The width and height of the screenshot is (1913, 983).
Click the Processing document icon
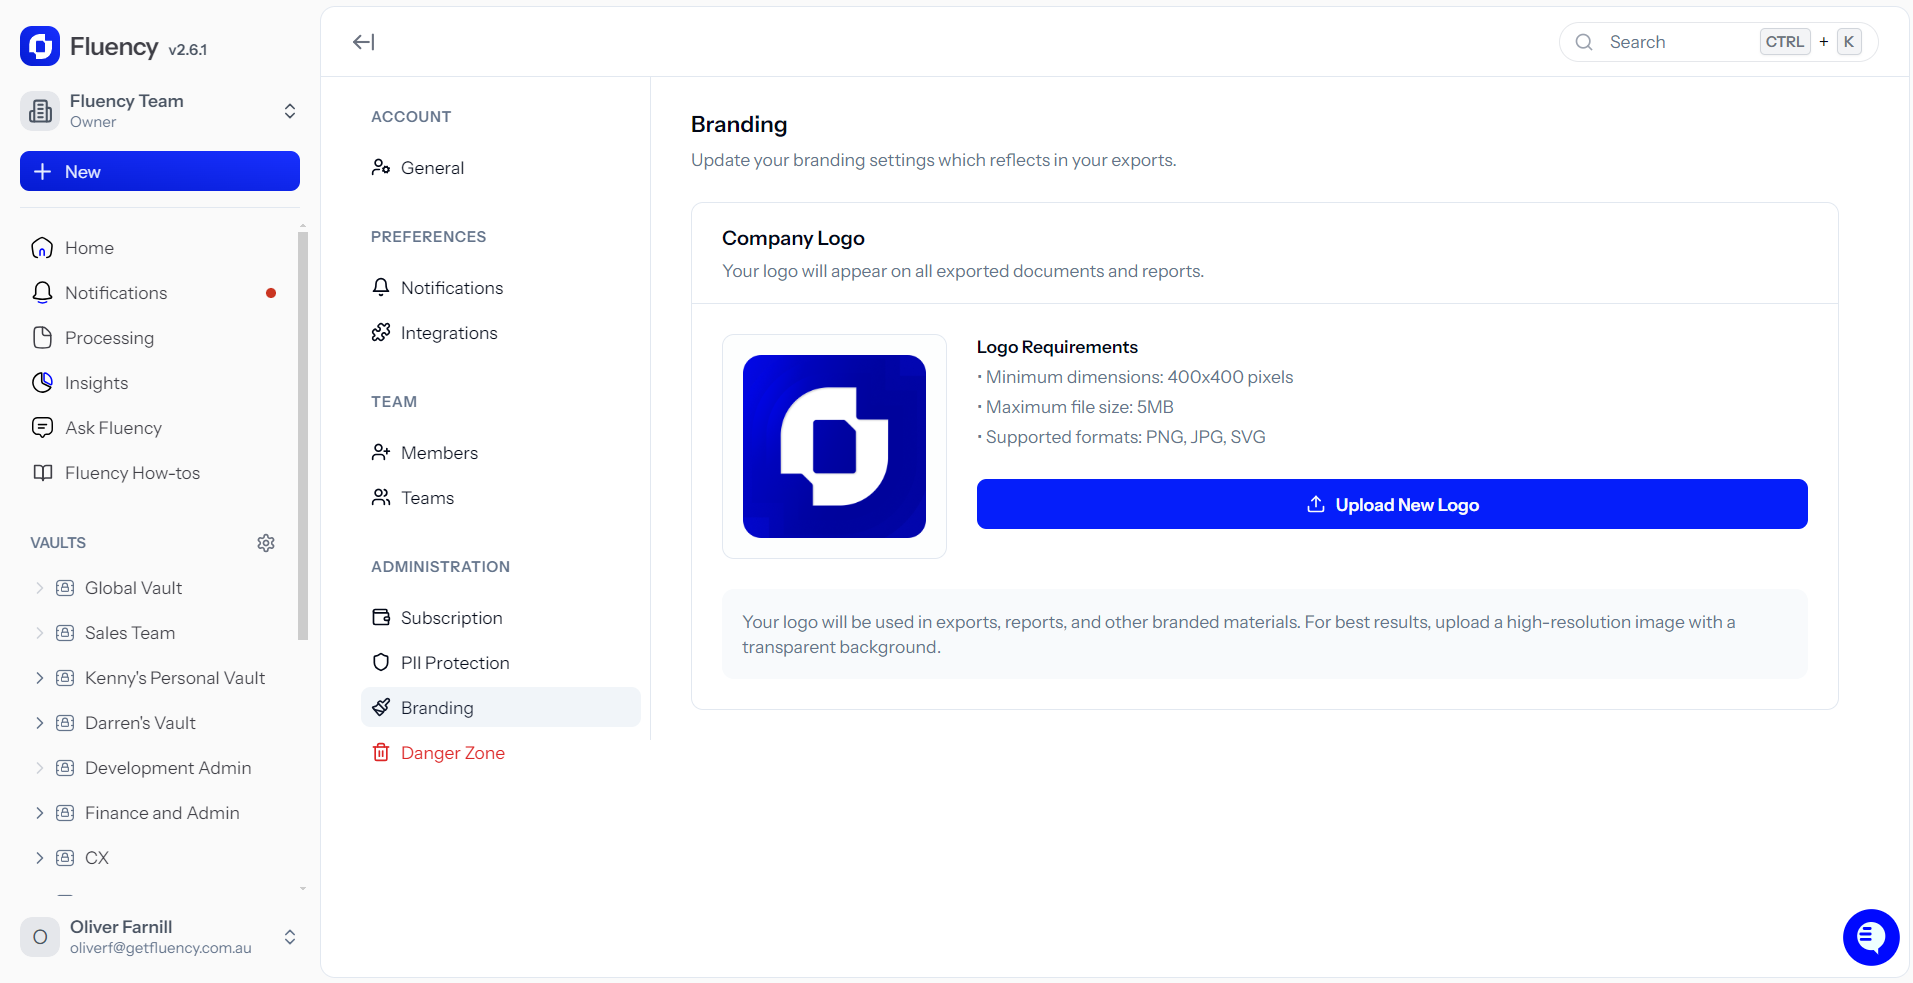click(x=42, y=338)
